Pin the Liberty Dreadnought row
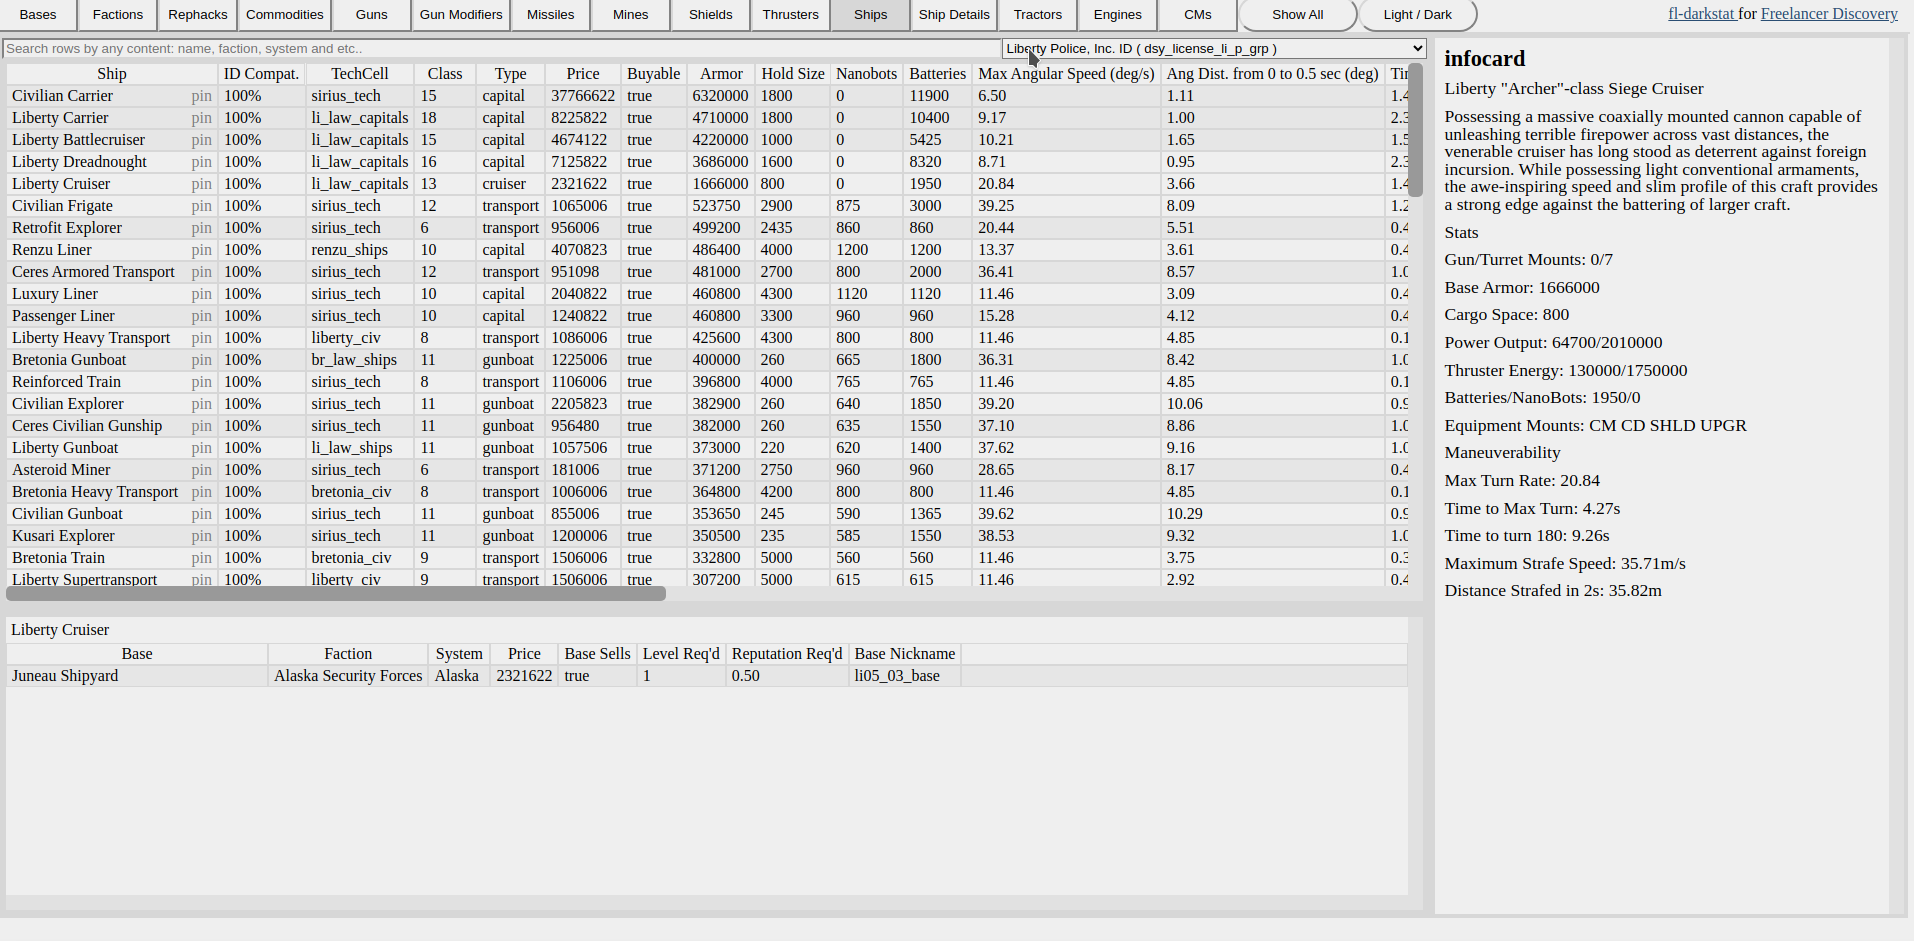 (x=201, y=162)
